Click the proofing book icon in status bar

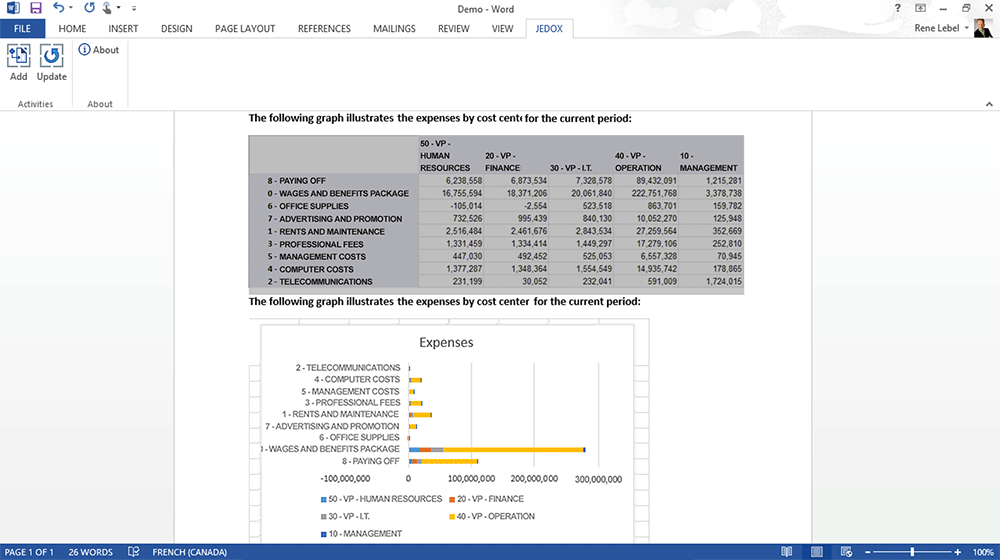133,552
